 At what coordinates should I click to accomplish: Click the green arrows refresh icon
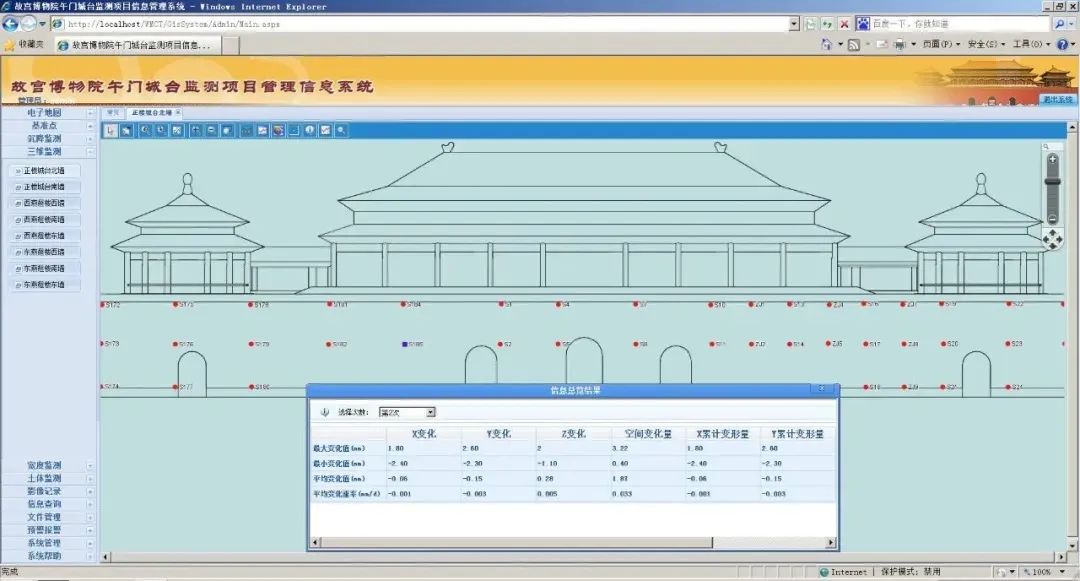tap(827, 24)
